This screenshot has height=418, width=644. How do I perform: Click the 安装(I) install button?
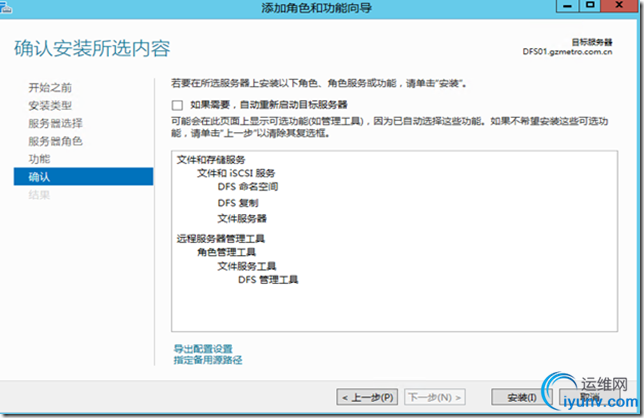point(521,397)
